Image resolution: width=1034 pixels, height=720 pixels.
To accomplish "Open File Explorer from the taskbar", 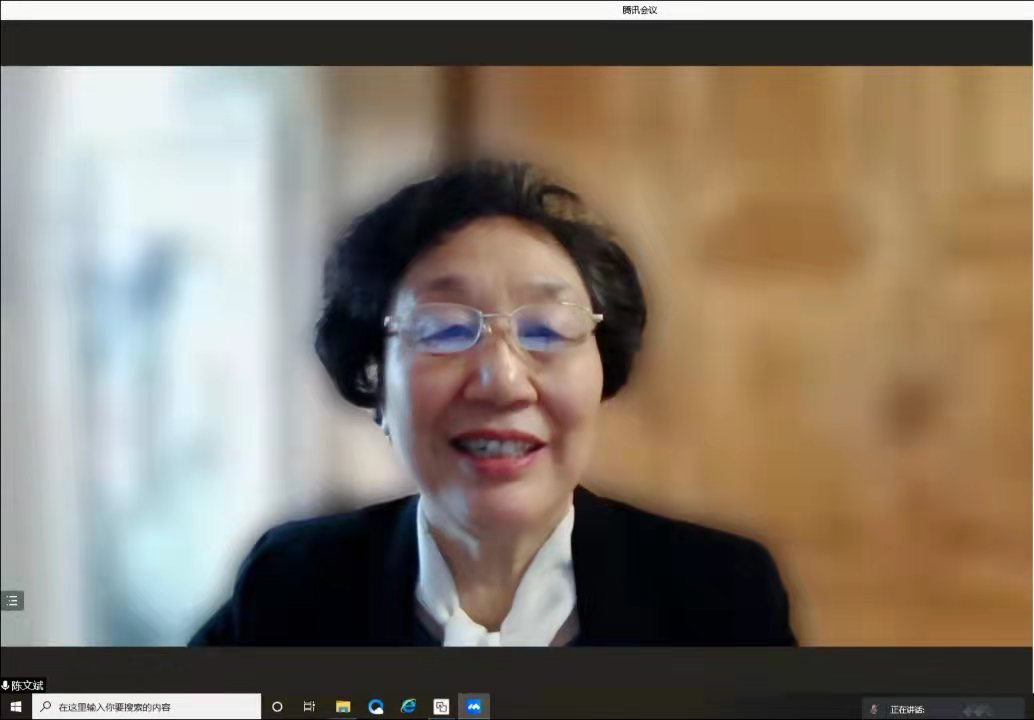I will click(343, 707).
